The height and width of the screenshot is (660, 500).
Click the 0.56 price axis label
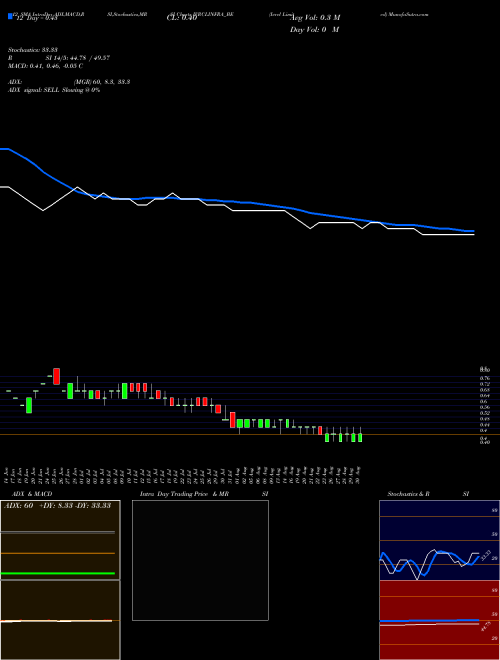tap(485, 407)
